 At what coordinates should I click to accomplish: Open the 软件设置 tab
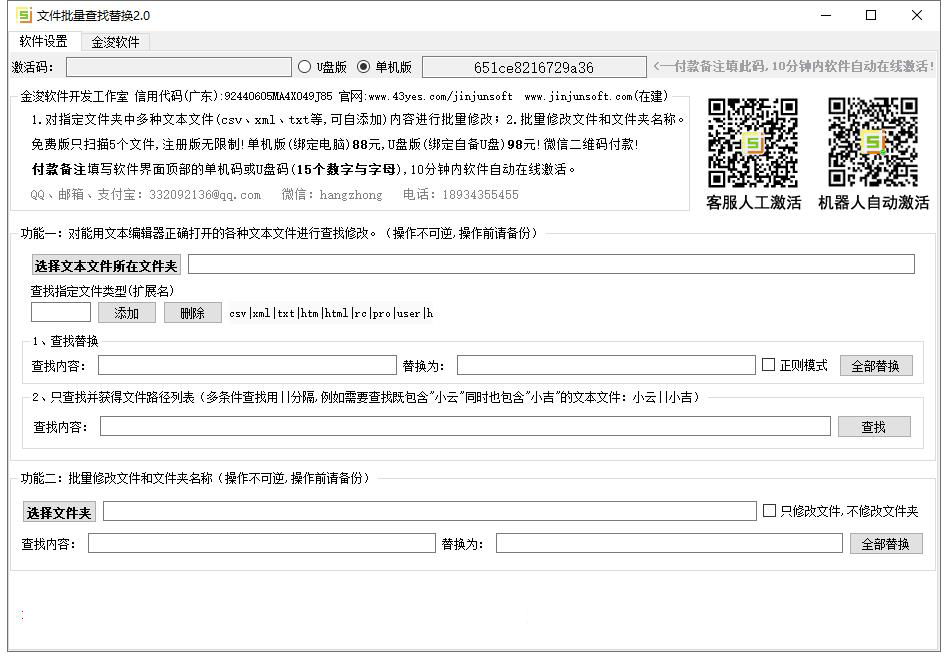[44, 42]
